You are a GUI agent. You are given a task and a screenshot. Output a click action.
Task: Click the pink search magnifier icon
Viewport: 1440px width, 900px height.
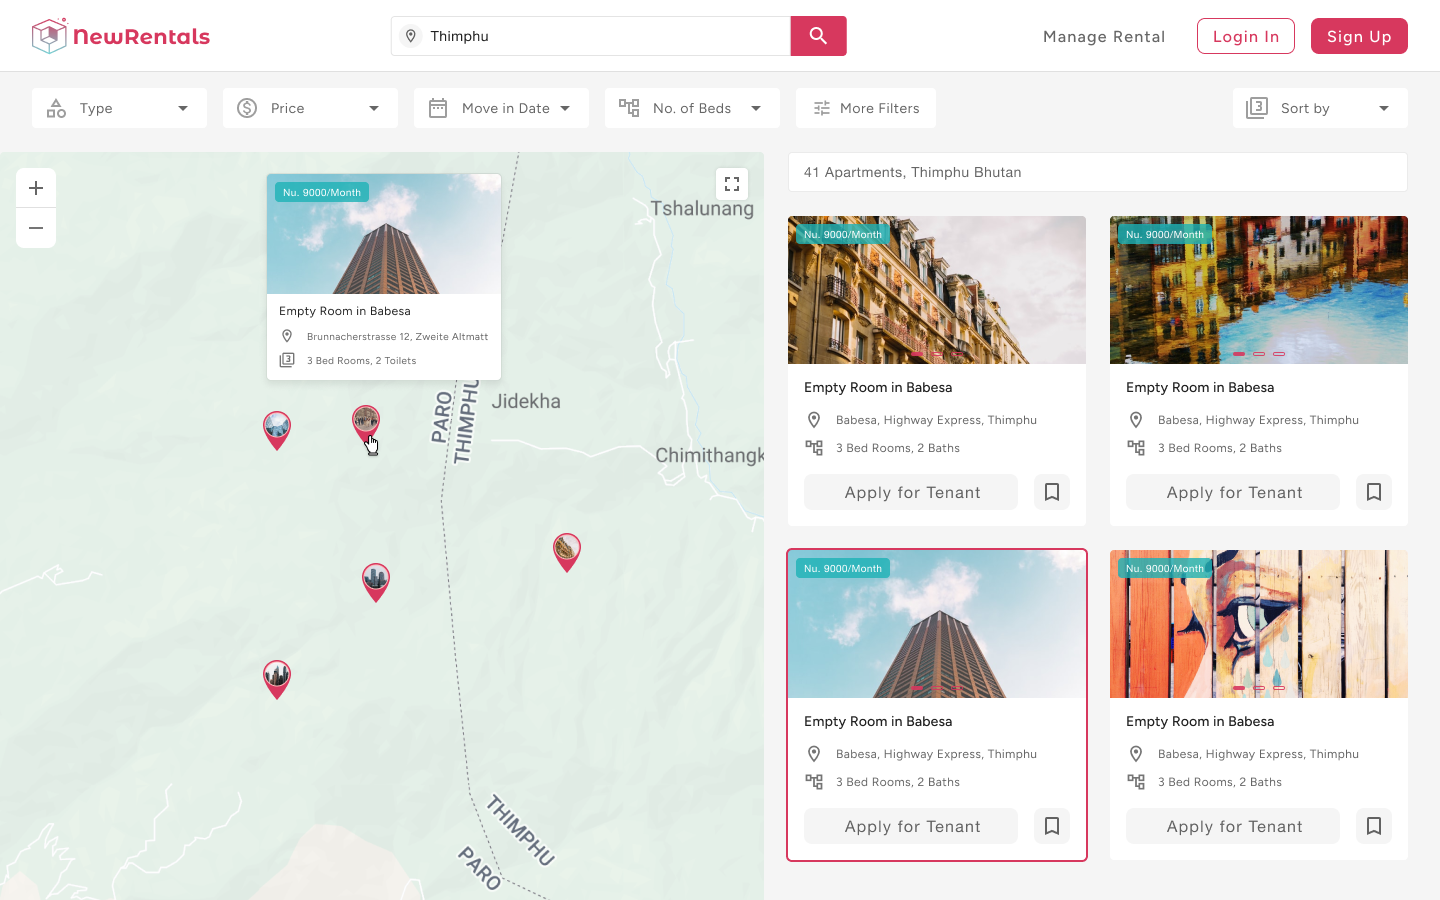[x=818, y=35]
